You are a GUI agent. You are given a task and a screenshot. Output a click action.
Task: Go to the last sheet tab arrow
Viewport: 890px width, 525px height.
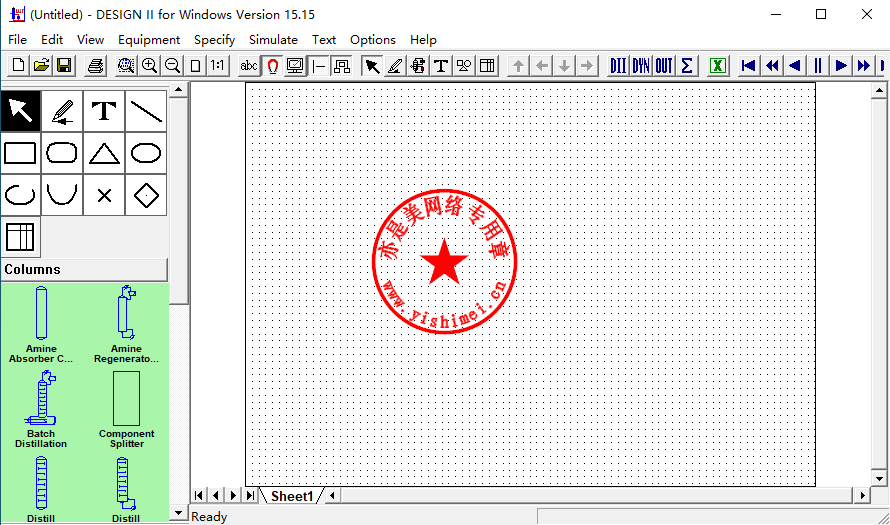click(250, 495)
